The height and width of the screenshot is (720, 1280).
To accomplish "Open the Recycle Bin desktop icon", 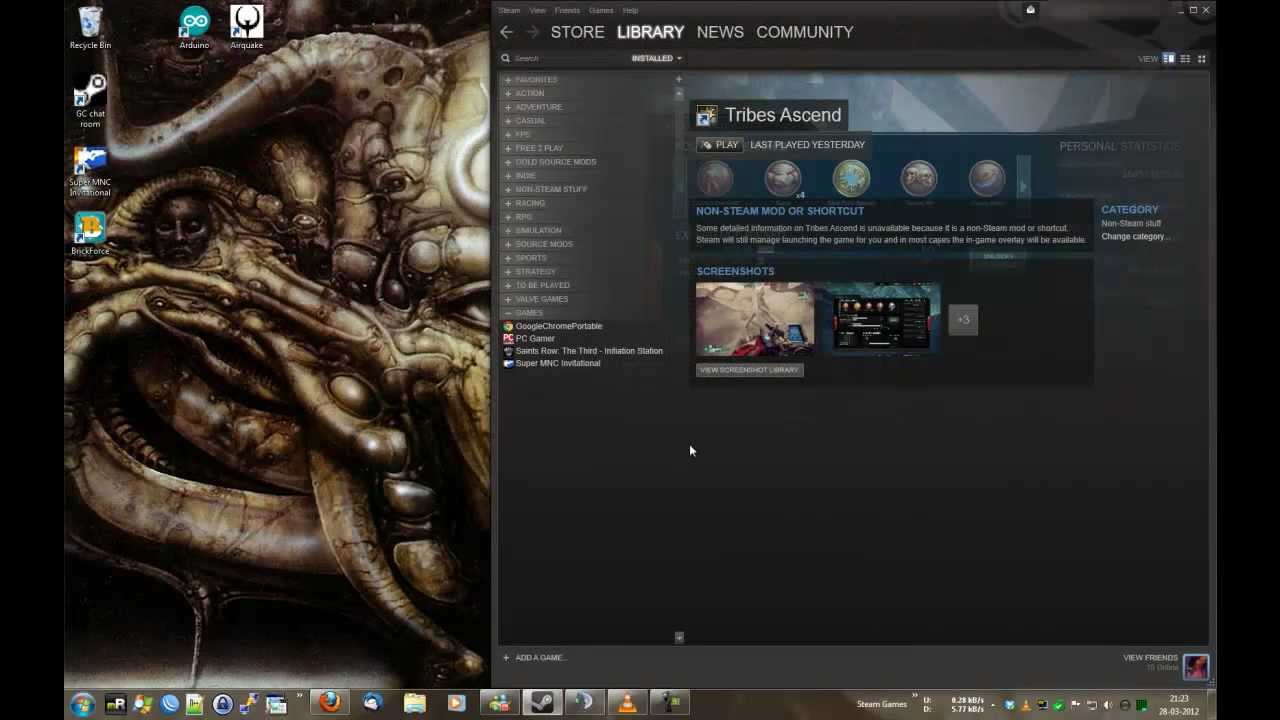I will pyautogui.click(x=90, y=27).
